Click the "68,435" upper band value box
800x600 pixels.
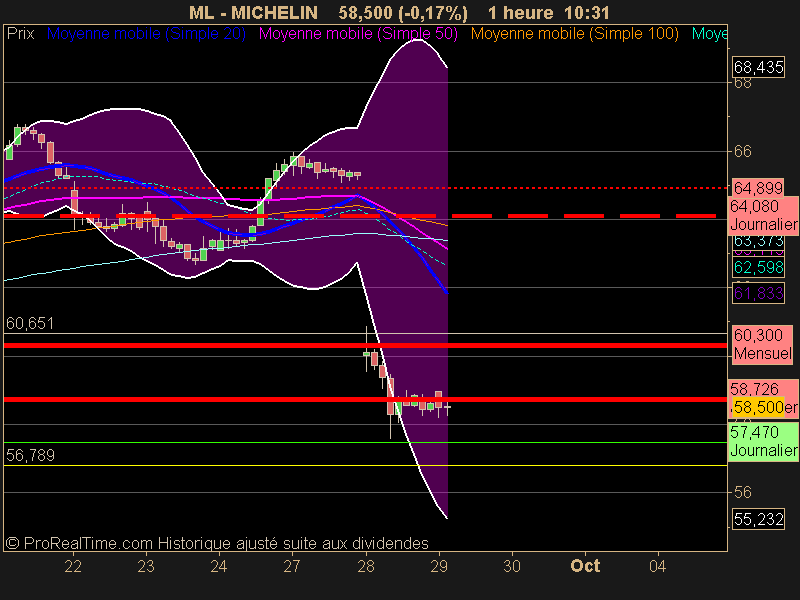tap(758, 67)
